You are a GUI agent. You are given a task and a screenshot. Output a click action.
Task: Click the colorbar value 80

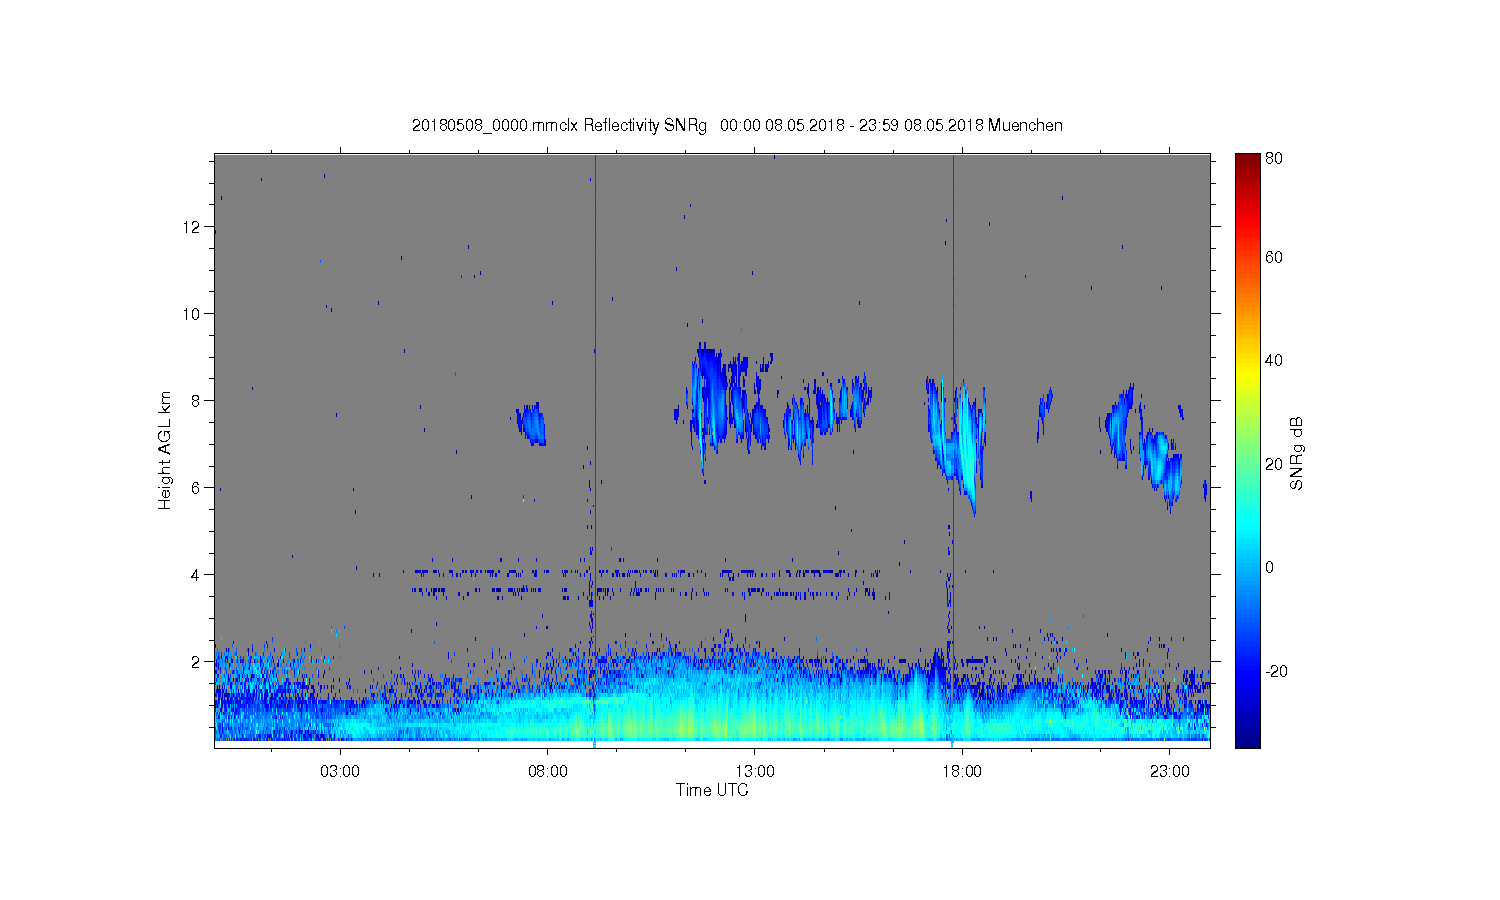coord(1274,159)
